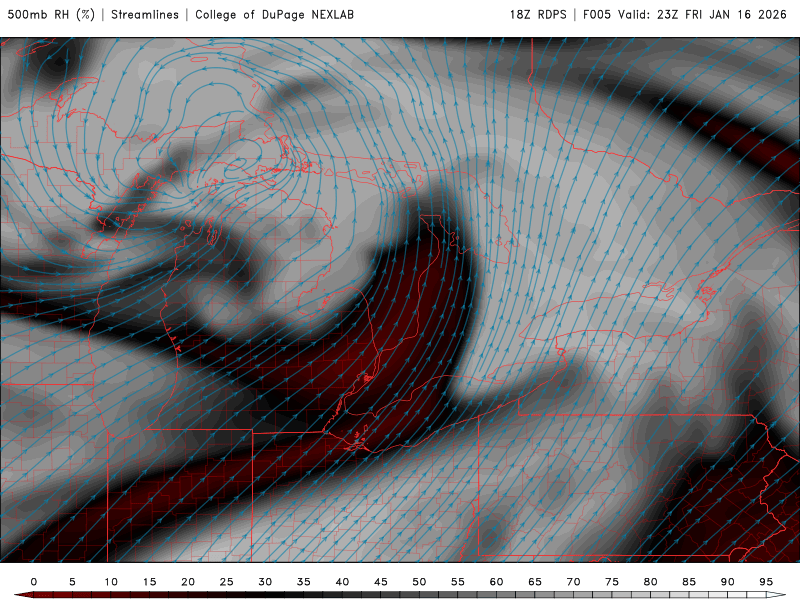Viewport: 800px width, 600px height.
Task: Select the 50 value on the humidity scale
Action: [419, 582]
